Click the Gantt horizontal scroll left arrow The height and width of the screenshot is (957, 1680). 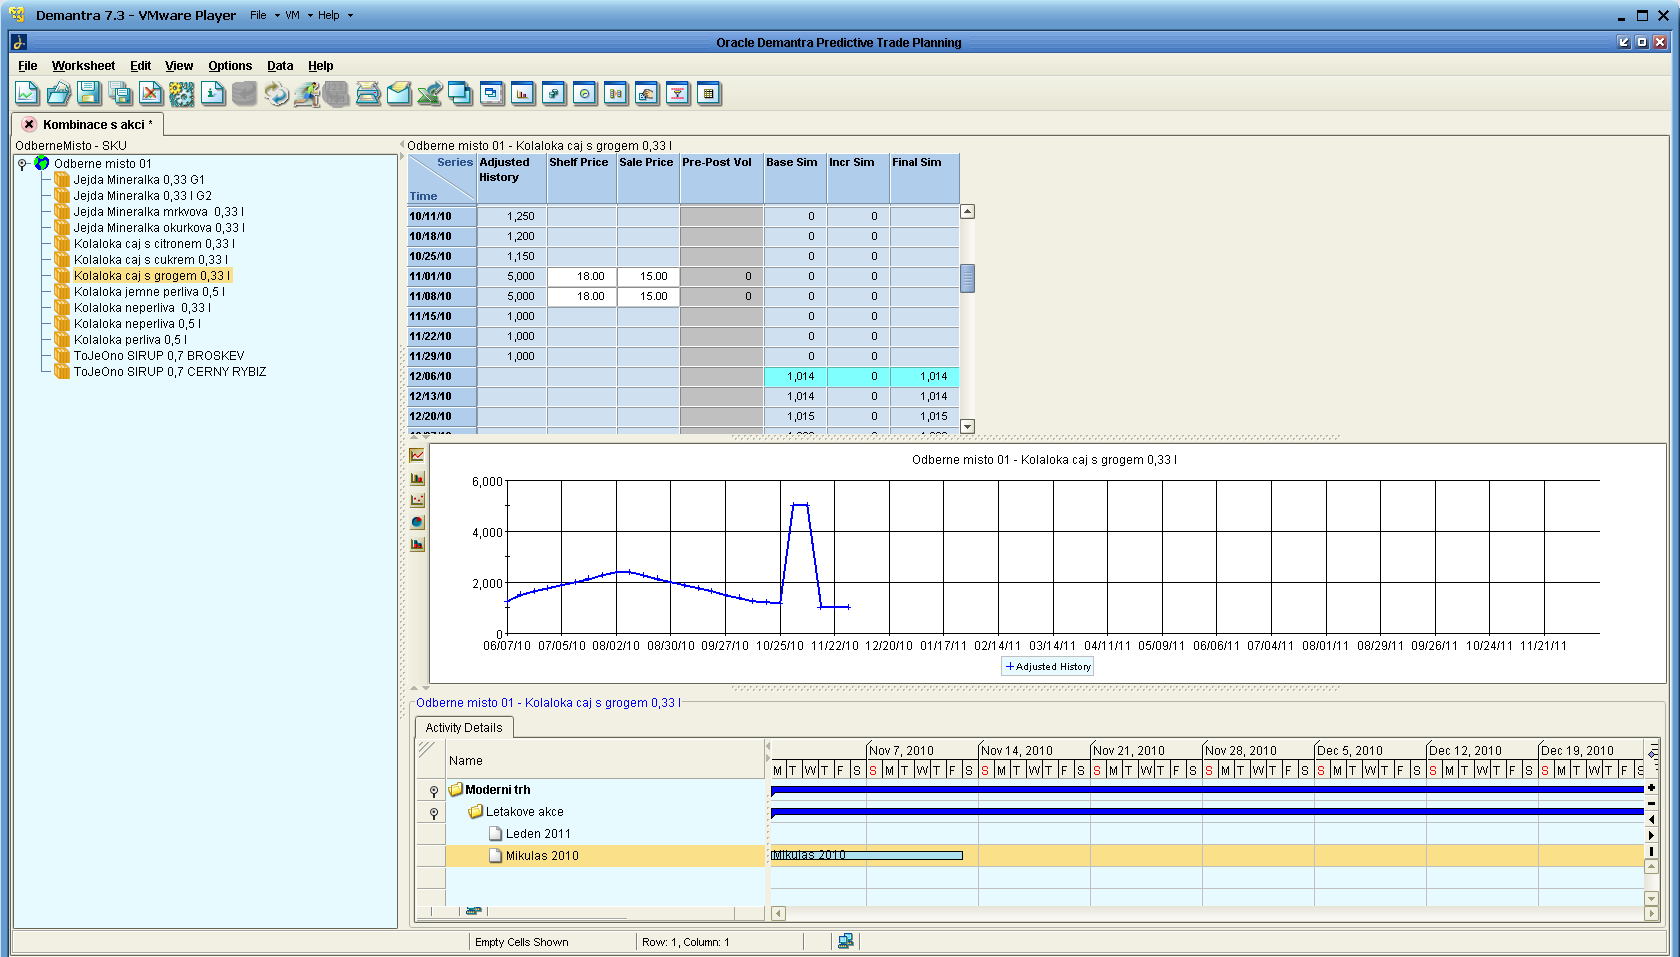pos(778,913)
